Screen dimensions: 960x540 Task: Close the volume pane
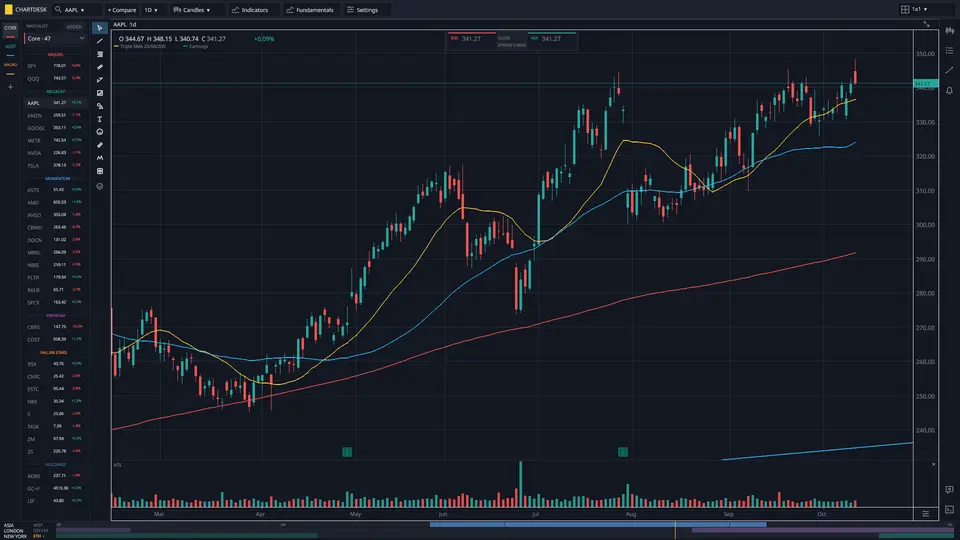pyautogui.click(x=933, y=465)
